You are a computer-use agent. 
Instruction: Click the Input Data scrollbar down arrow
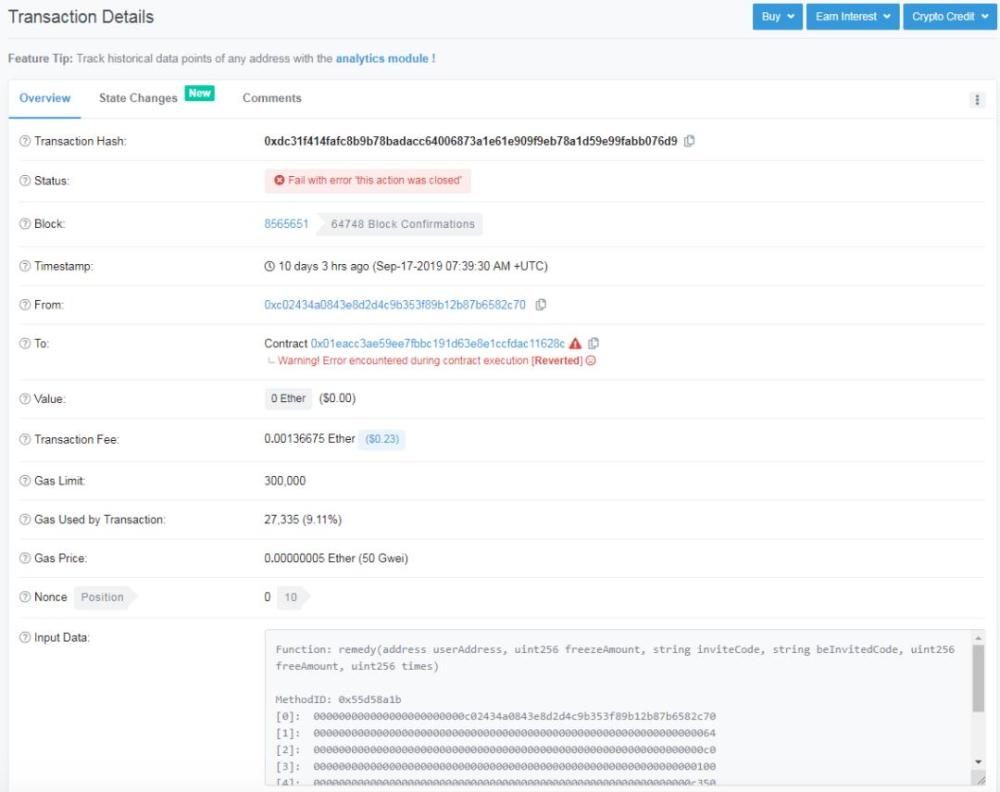pyautogui.click(x=978, y=762)
